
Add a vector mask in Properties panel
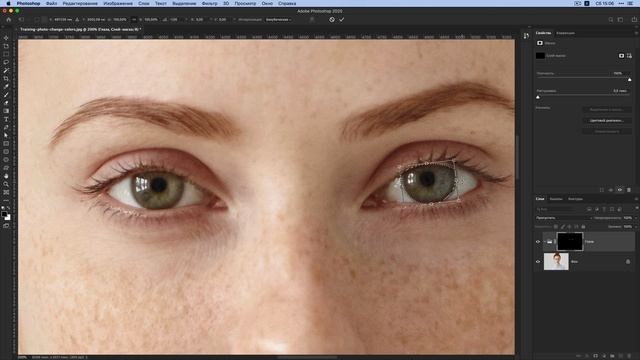(629, 56)
